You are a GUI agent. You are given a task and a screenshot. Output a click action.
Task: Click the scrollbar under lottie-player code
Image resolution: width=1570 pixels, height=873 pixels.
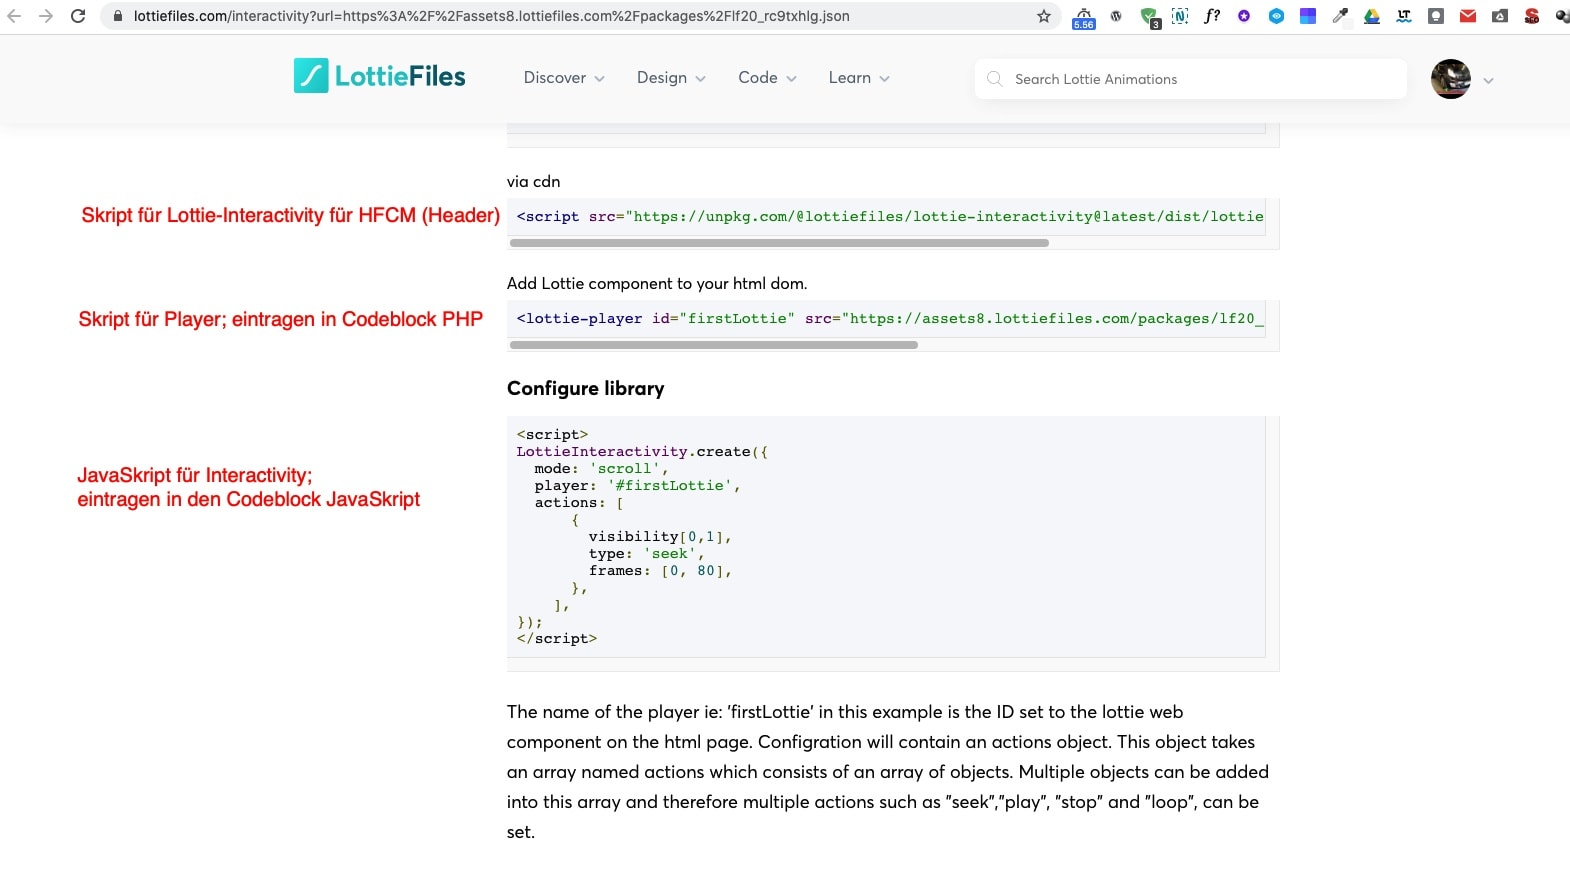click(x=713, y=345)
